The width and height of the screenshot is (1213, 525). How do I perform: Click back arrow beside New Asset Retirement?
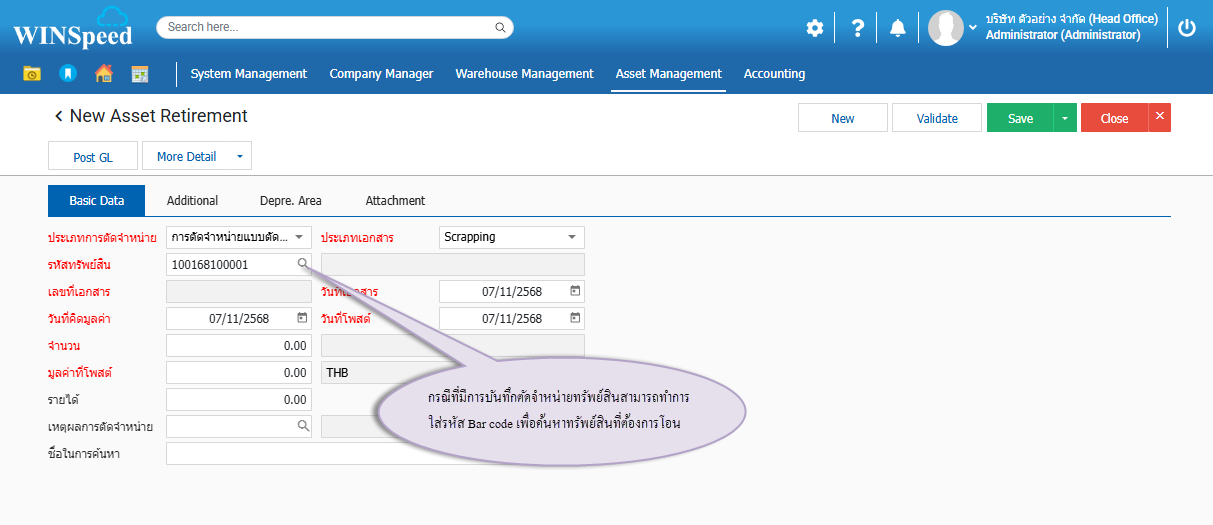click(x=58, y=116)
